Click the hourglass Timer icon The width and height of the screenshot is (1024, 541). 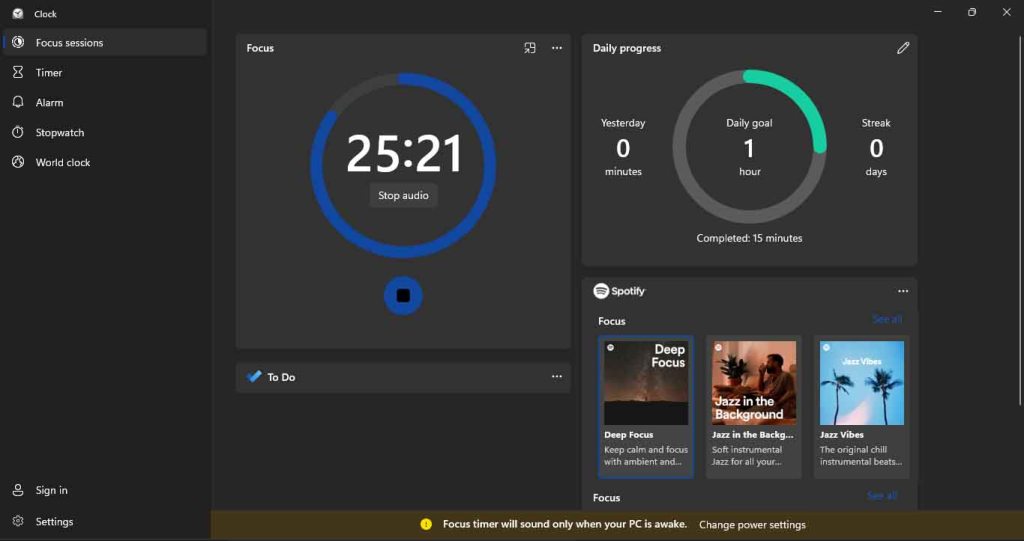coord(18,73)
